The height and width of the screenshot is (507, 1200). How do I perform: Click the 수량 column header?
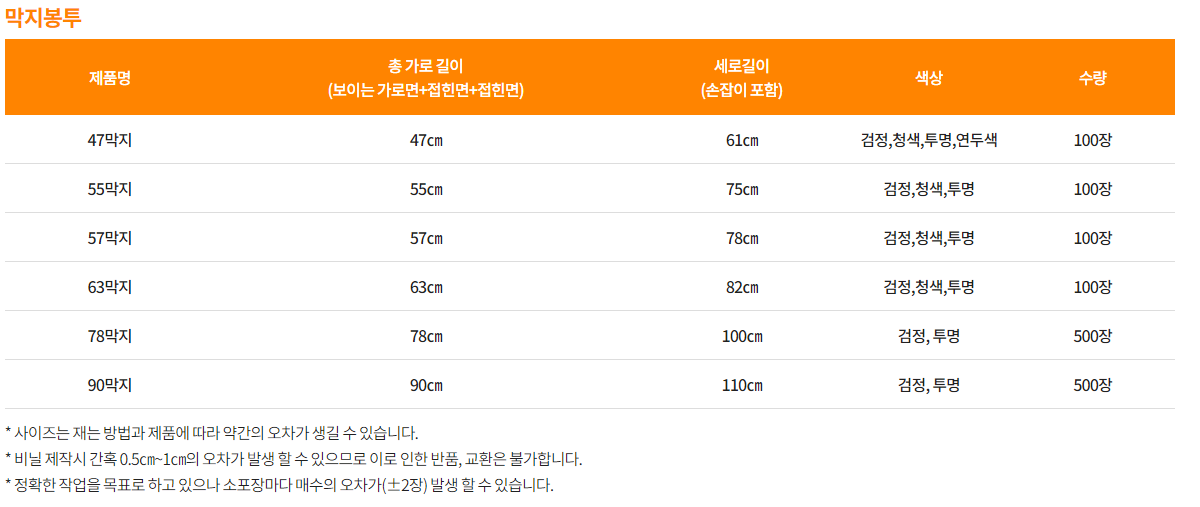point(1092,78)
